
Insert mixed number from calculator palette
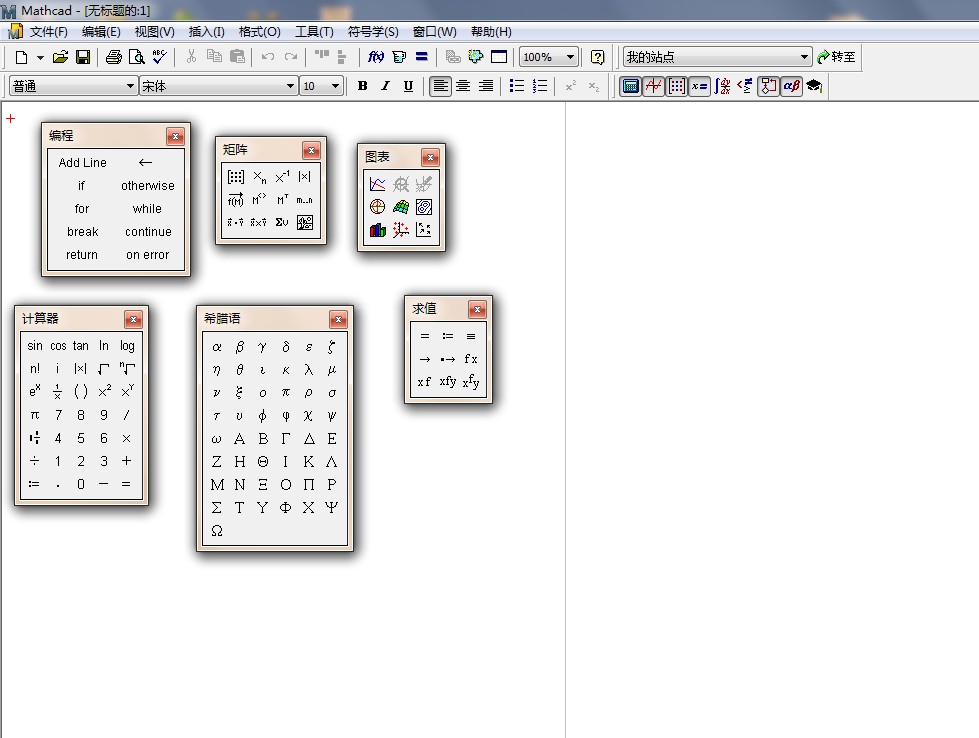coord(34,438)
